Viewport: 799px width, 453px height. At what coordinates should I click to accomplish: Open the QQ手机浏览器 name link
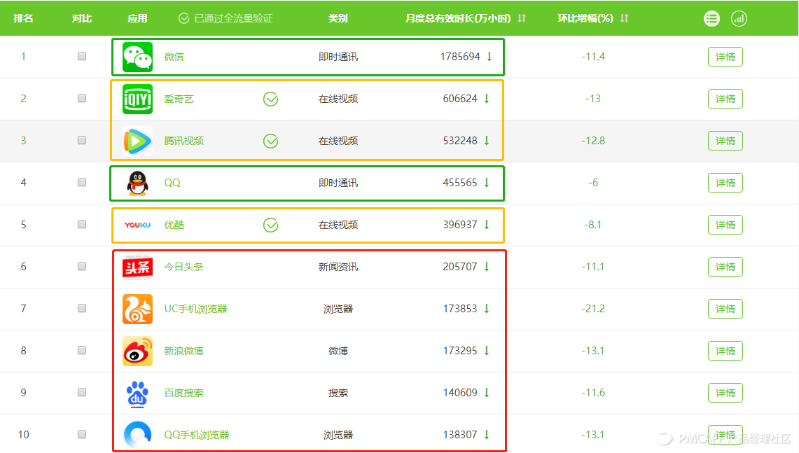(197, 435)
